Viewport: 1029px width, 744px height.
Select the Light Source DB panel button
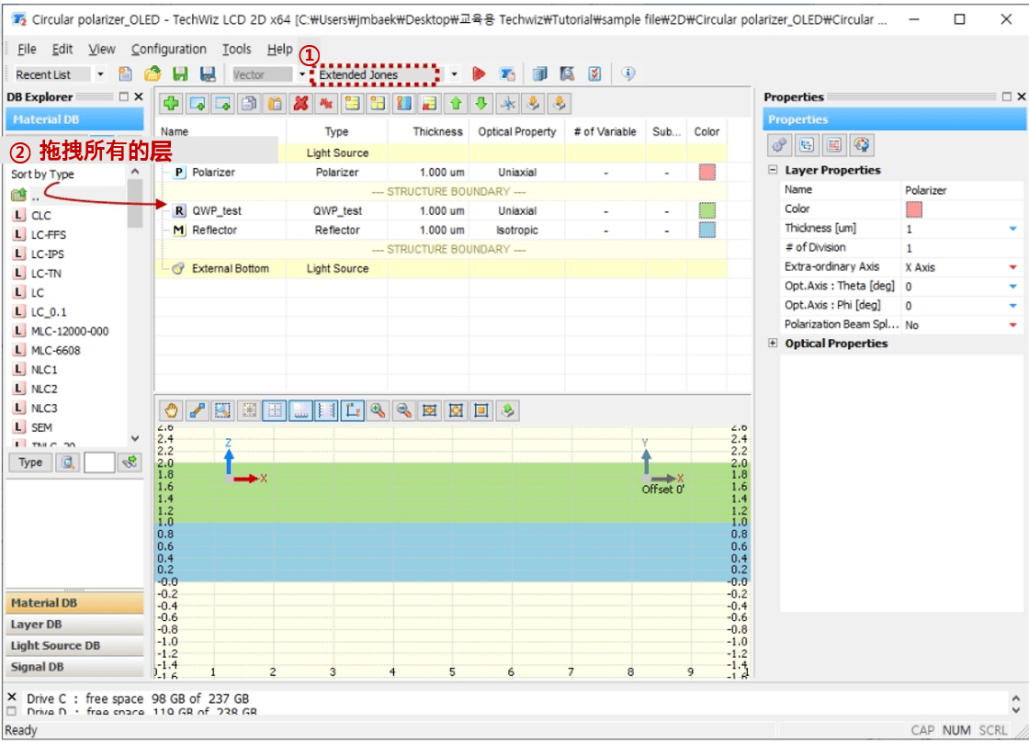pyautogui.click(x=74, y=646)
